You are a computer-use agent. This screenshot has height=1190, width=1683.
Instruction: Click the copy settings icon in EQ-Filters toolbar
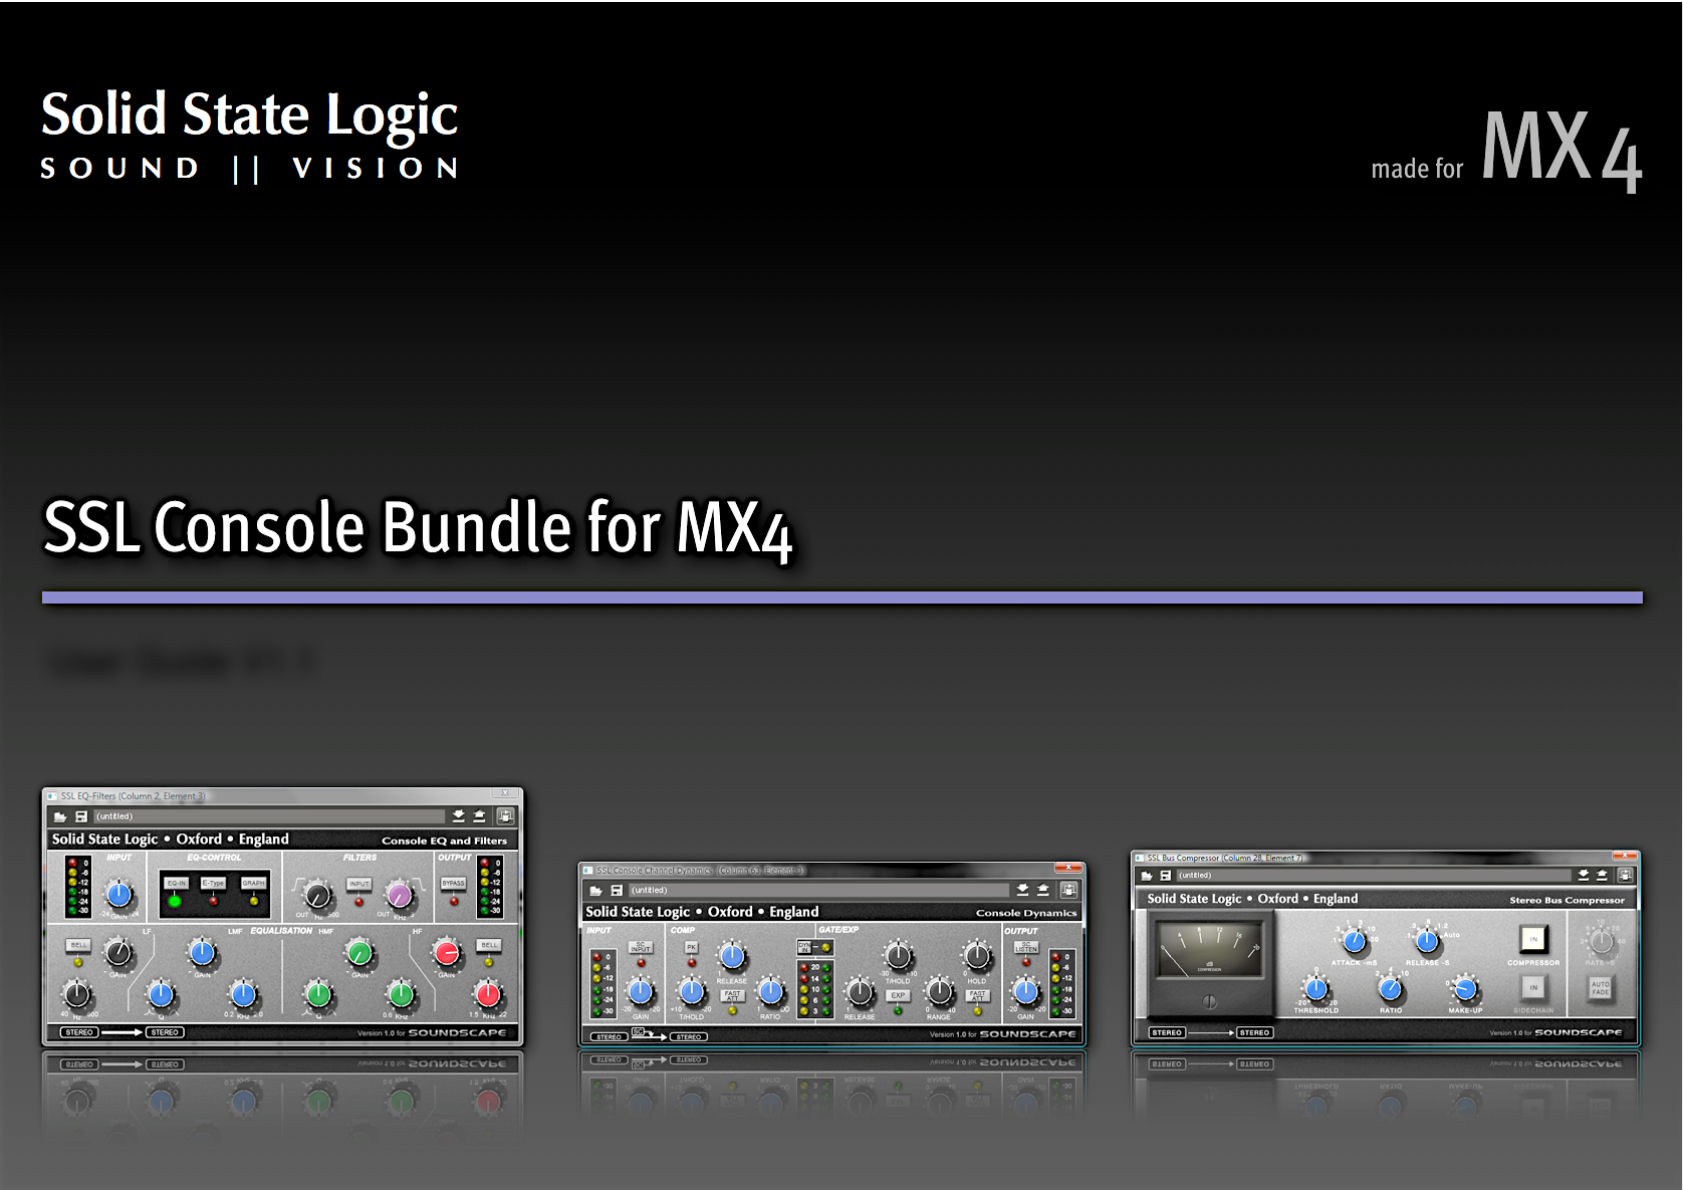pos(506,816)
